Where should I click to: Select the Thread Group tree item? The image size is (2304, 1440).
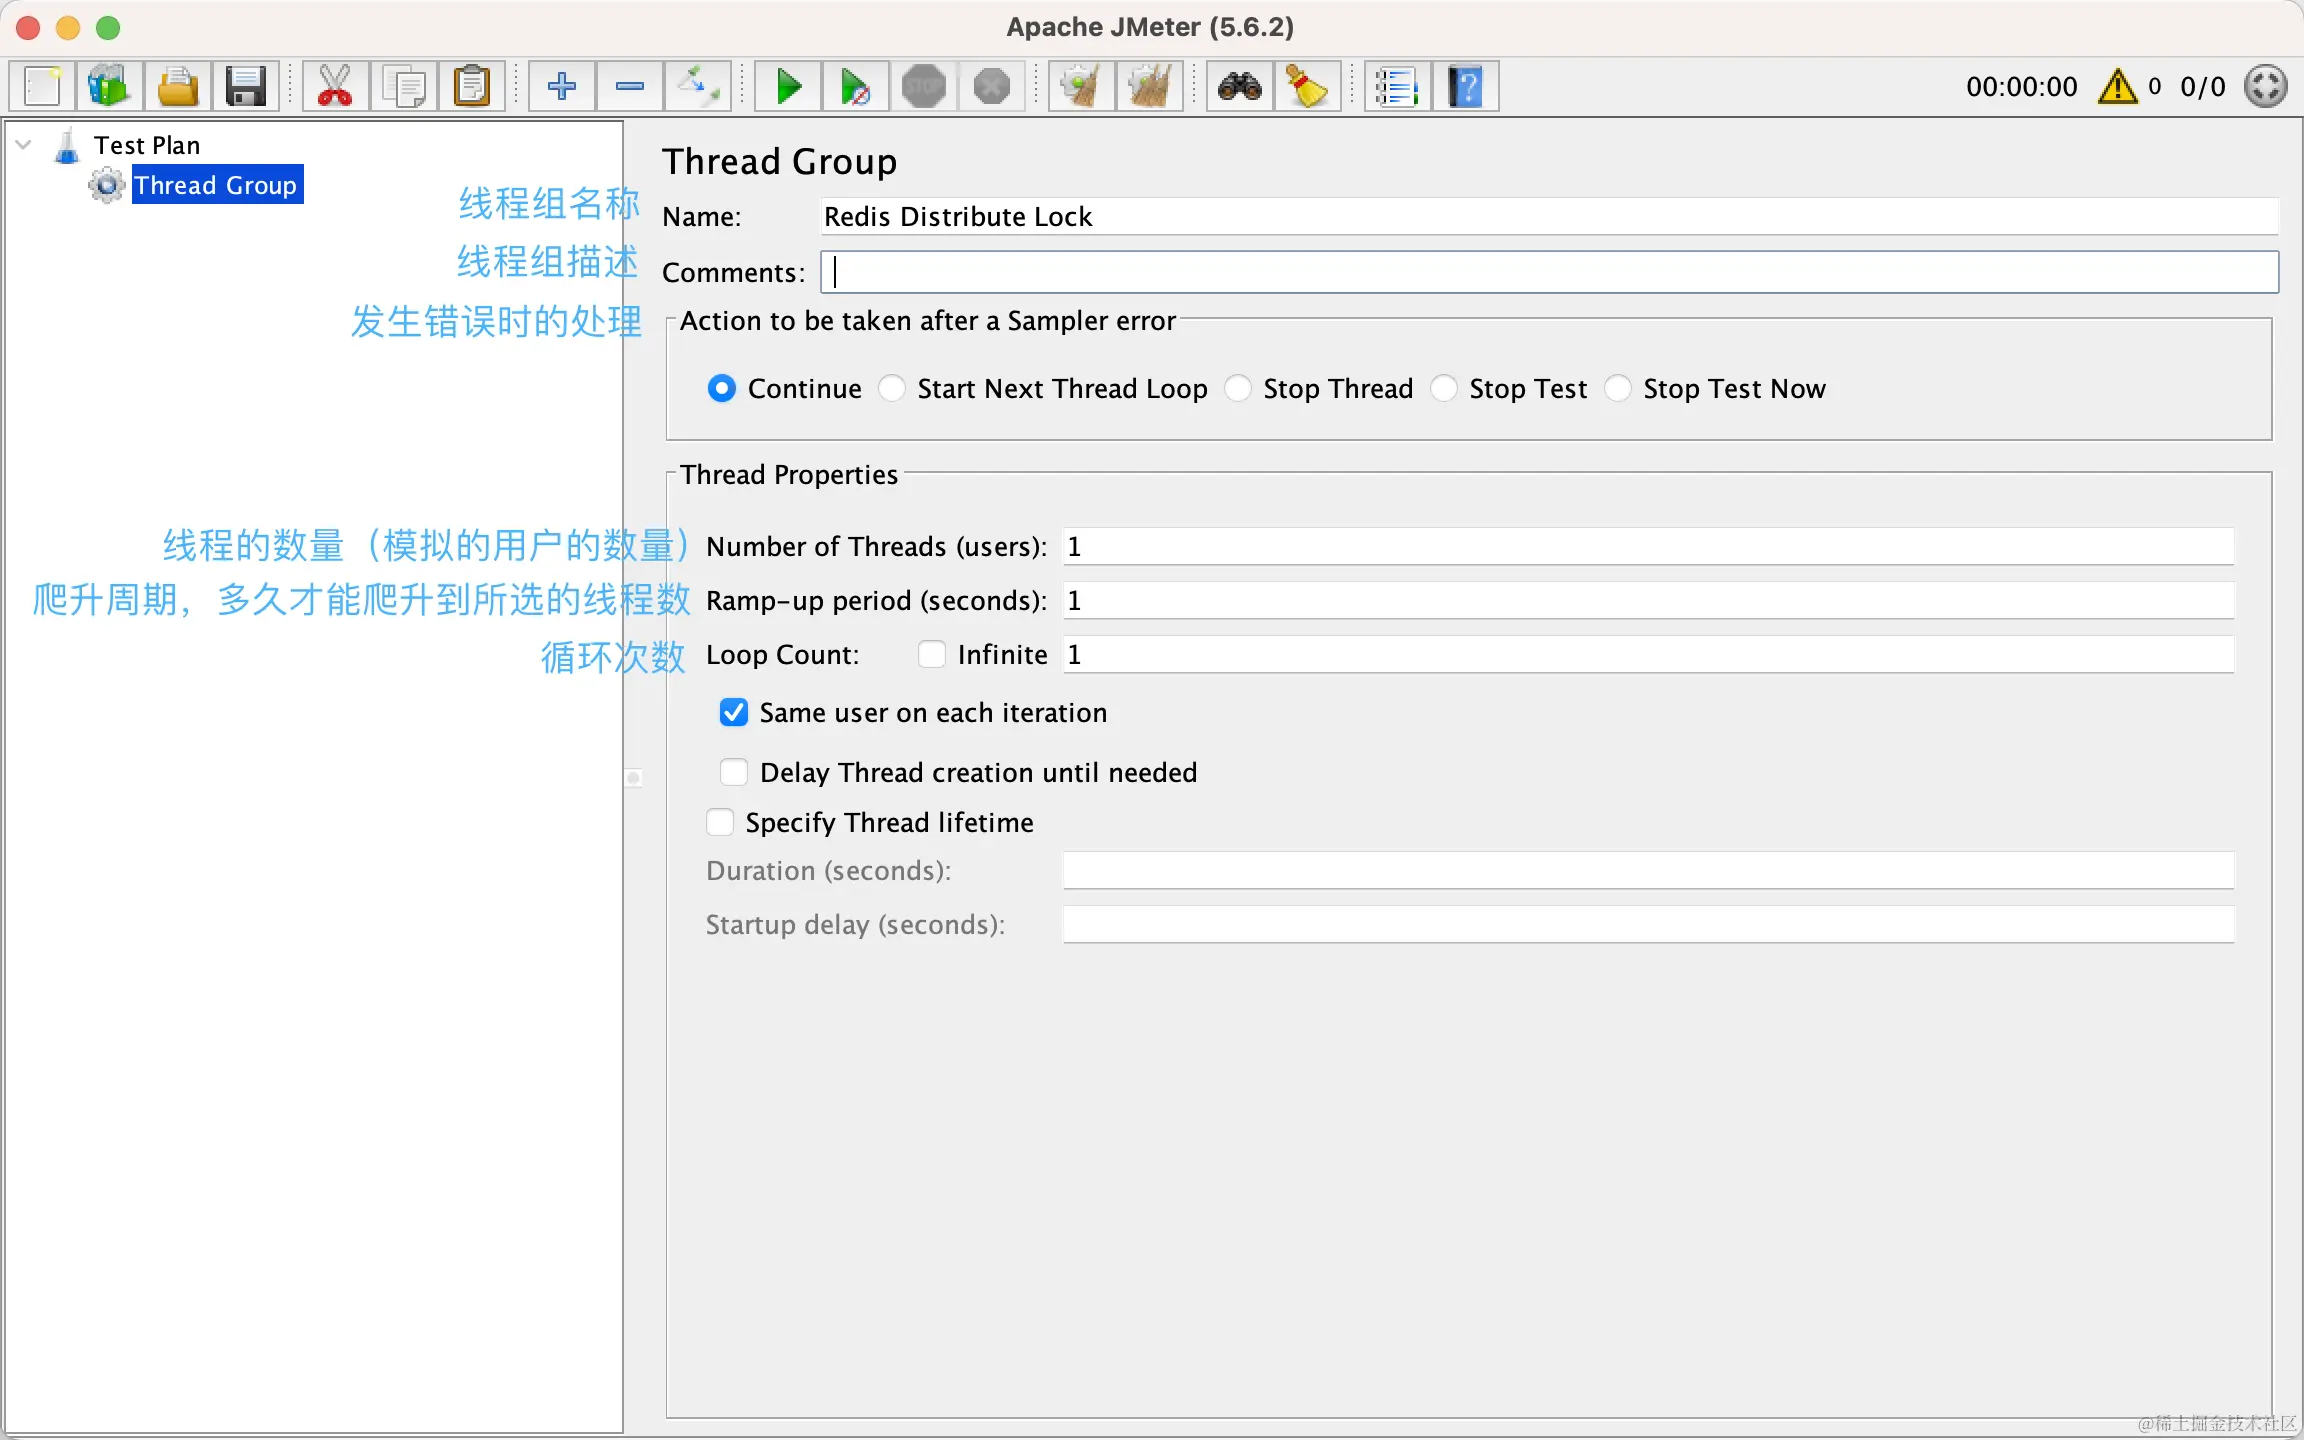(x=216, y=185)
